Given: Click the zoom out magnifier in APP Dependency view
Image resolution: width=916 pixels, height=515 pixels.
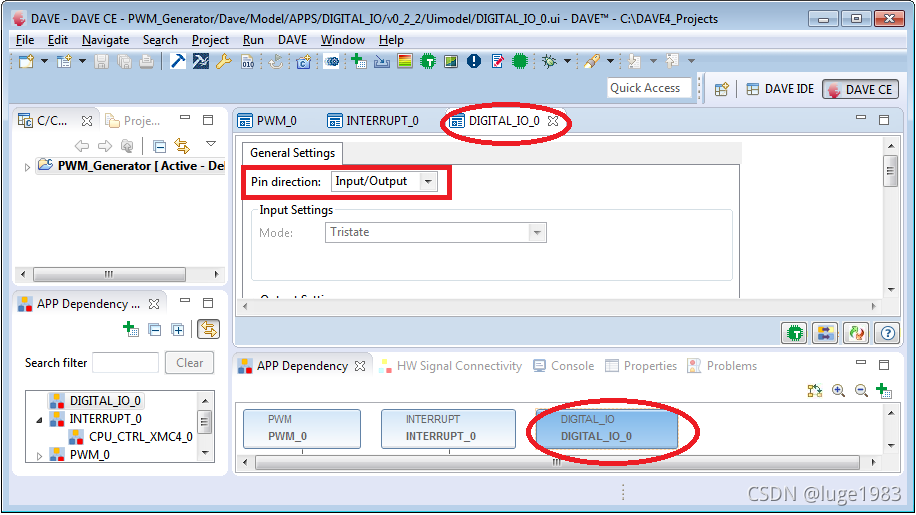Looking at the screenshot, I should pyautogui.click(x=861, y=391).
